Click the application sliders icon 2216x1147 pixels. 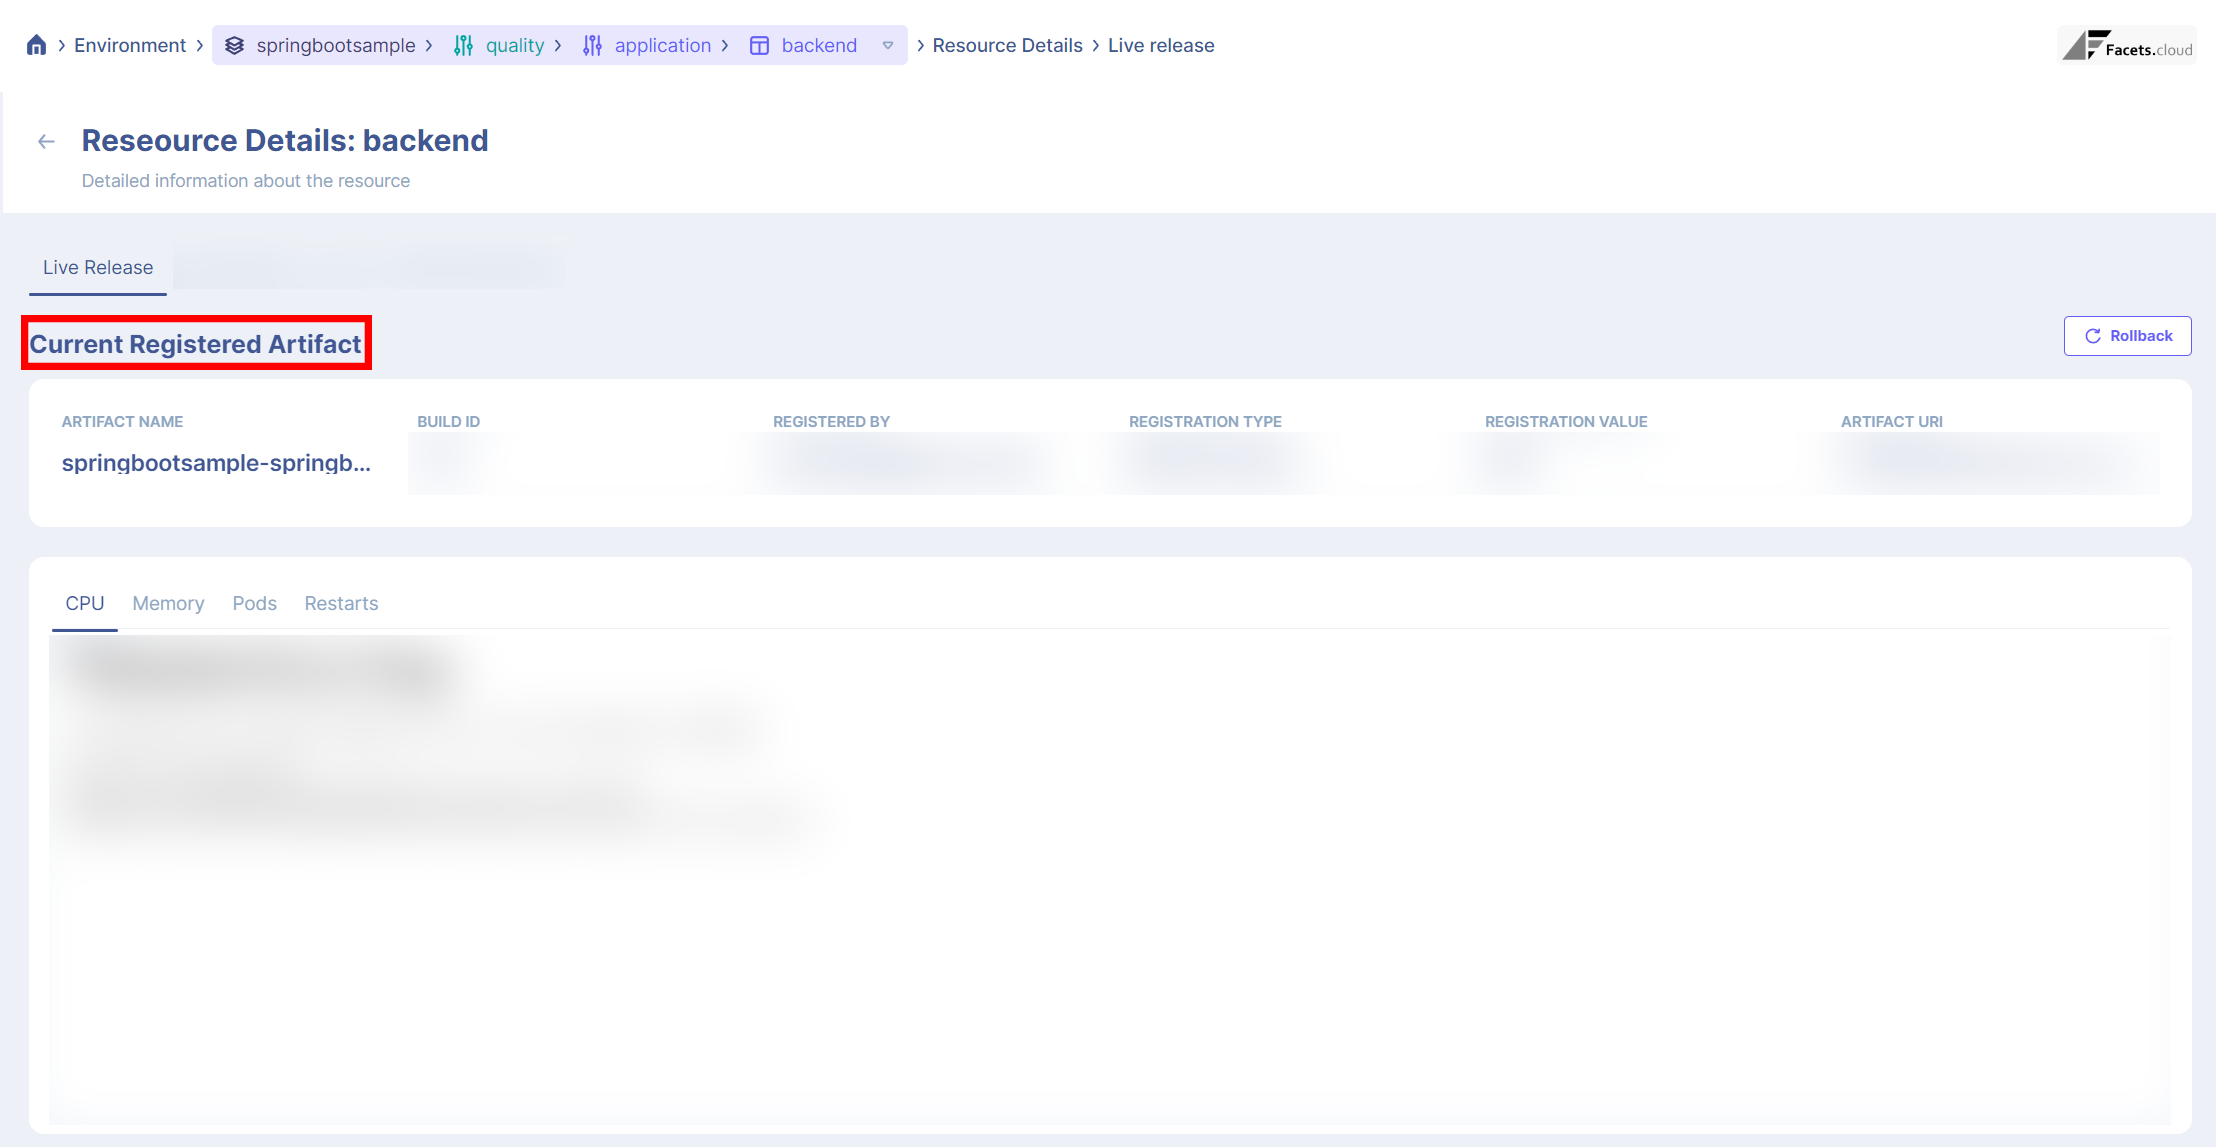(592, 45)
